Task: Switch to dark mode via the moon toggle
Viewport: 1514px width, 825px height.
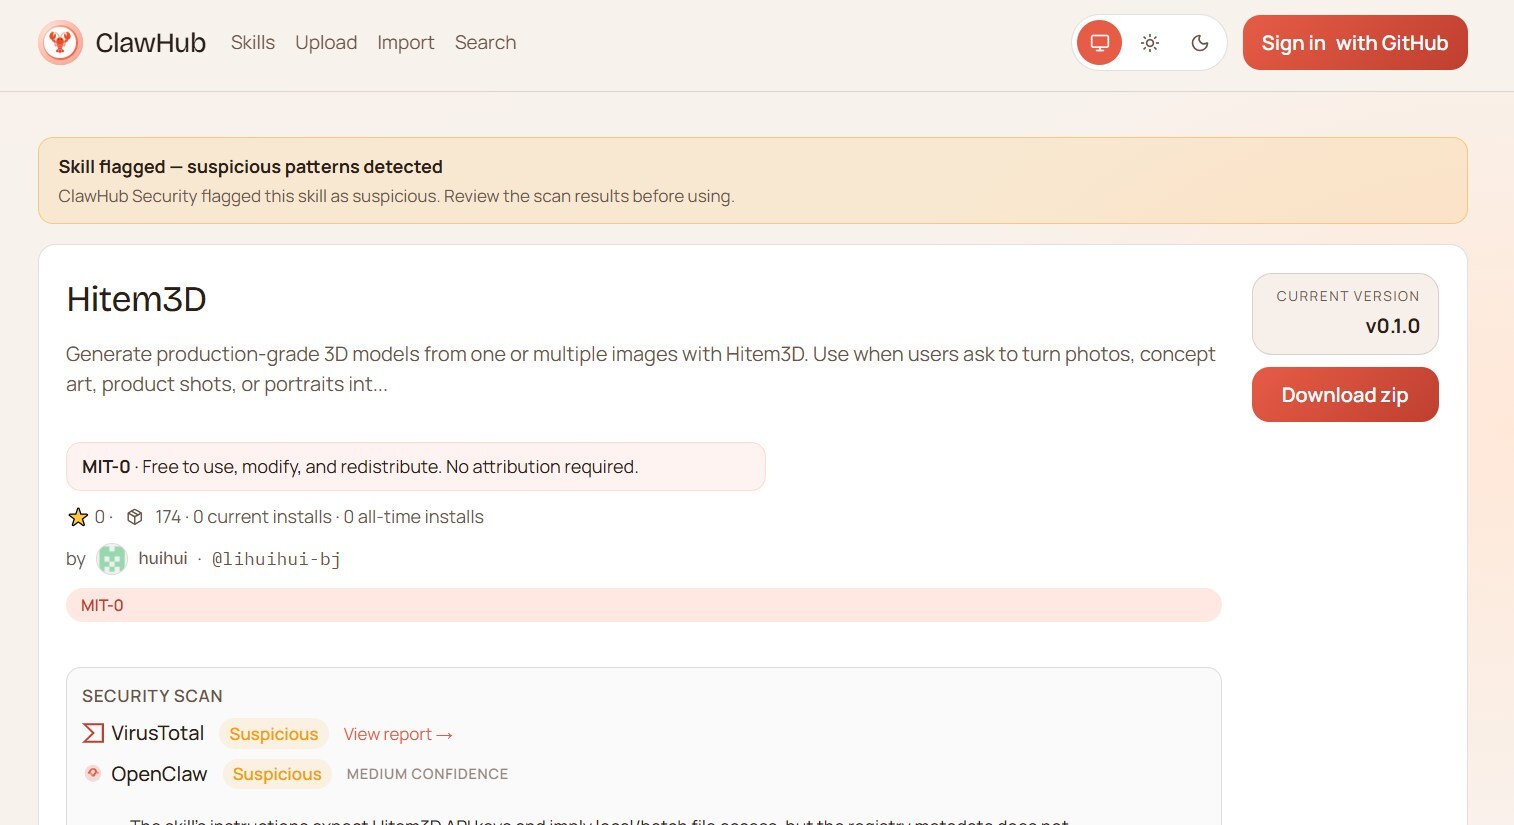Action: pos(1200,43)
